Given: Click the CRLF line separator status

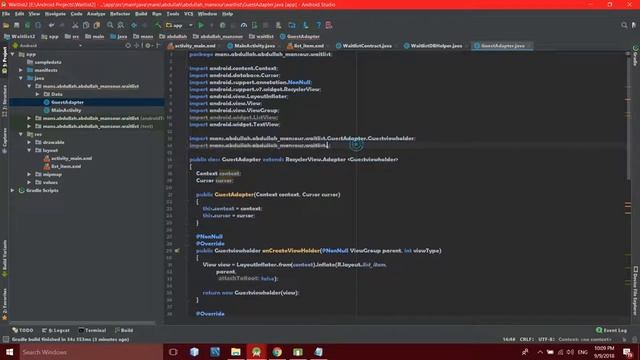Looking at the screenshot, I should 526,339.
